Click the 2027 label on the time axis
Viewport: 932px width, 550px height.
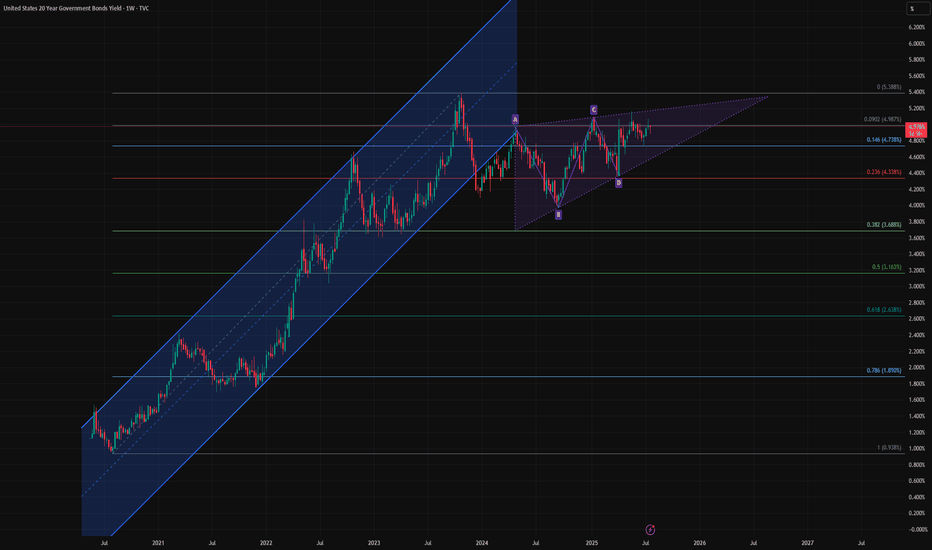[807, 543]
